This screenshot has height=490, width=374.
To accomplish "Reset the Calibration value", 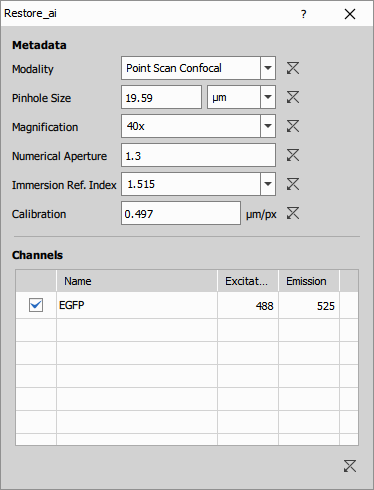I will click(x=293, y=213).
